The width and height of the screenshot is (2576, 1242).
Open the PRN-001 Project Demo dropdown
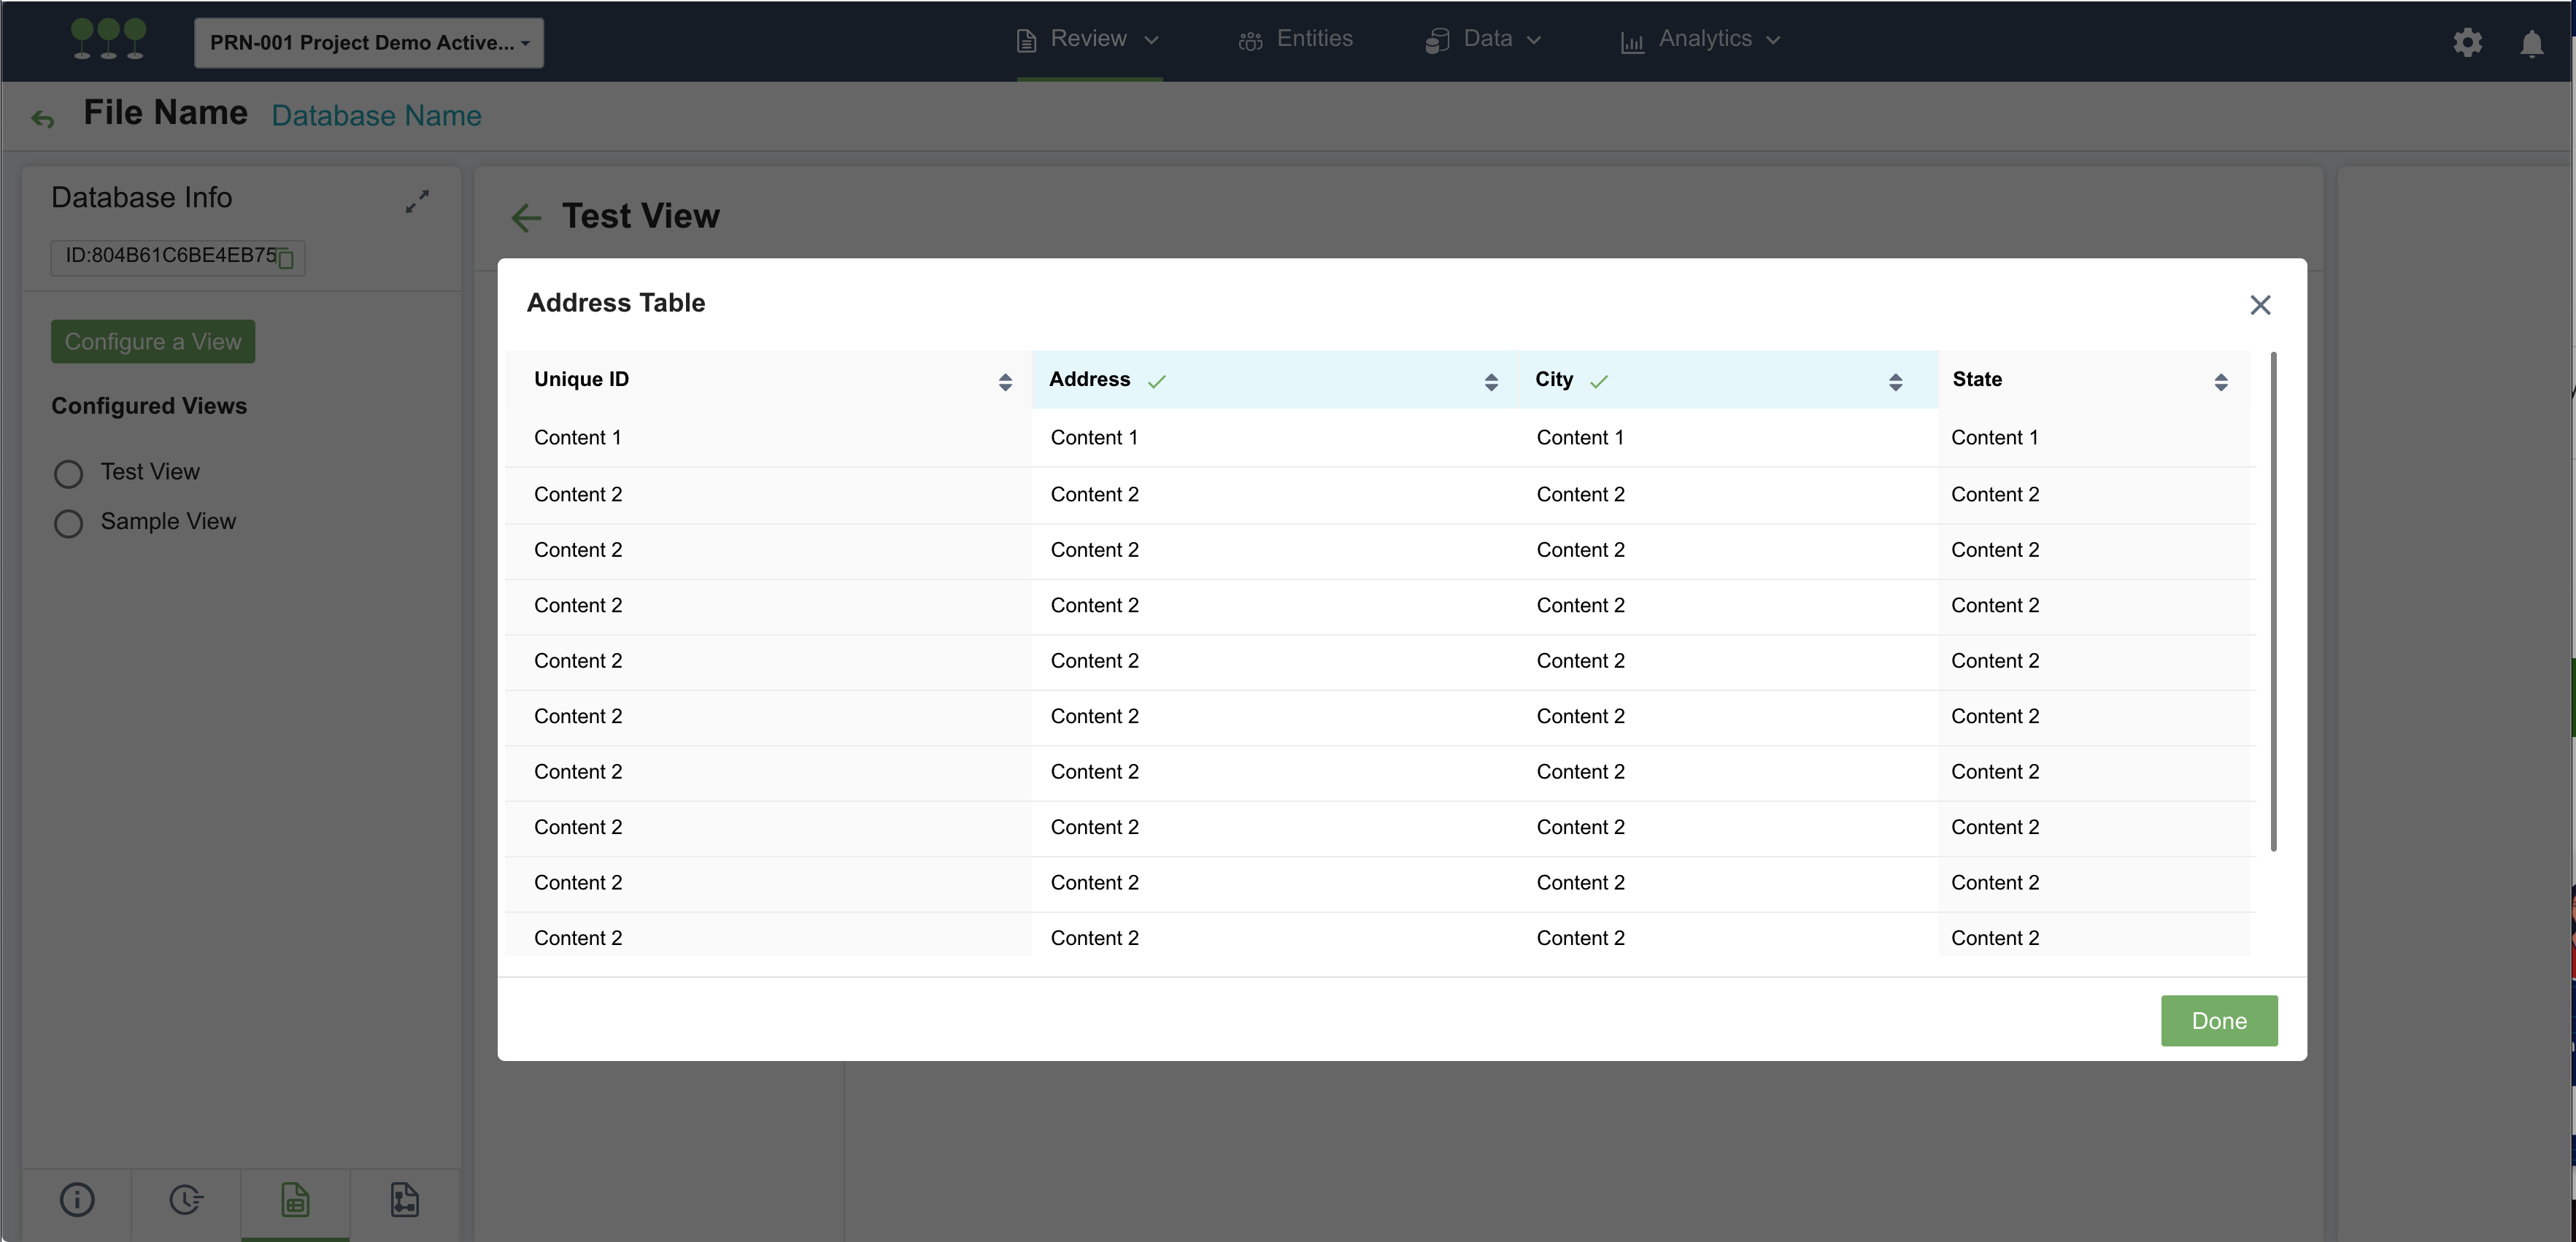[368, 42]
